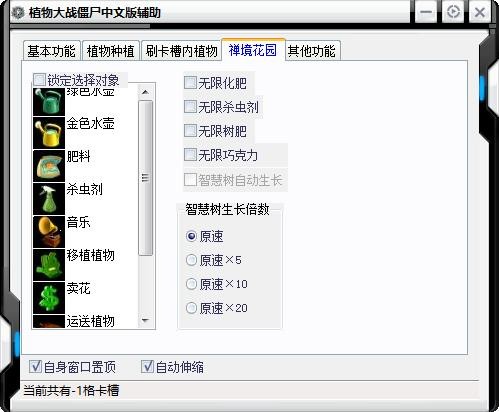Click the item list scrollbar thumb

point(145,178)
